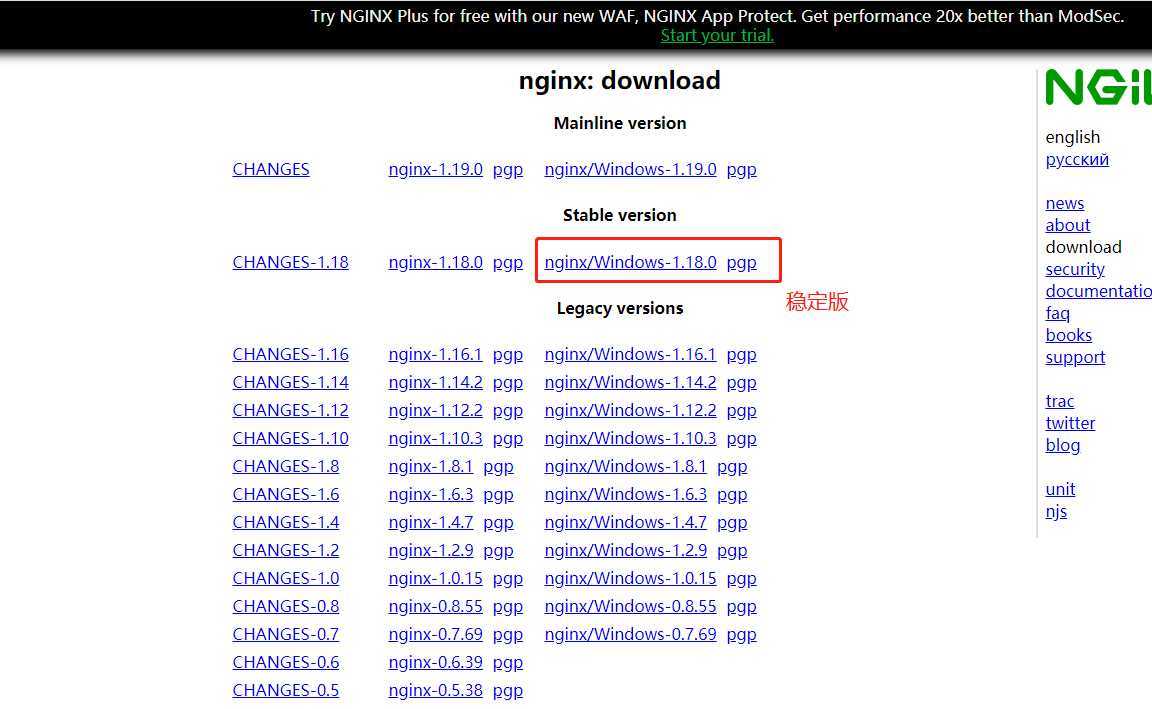Open CHANGES-1.8 link
Image resolution: width=1152 pixels, height=709 pixels.
[286, 466]
